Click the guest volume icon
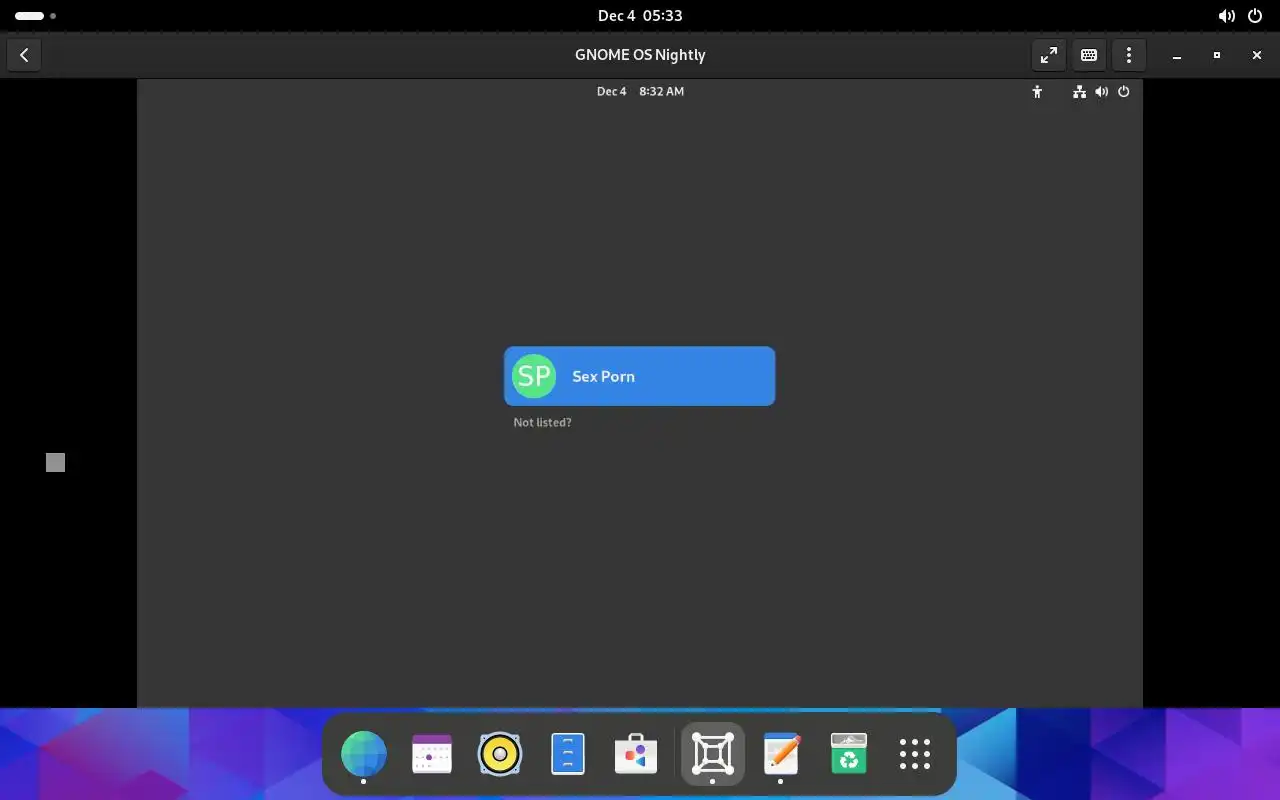Image resolution: width=1280 pixels, height=800 pixels. coord(1101,91)
